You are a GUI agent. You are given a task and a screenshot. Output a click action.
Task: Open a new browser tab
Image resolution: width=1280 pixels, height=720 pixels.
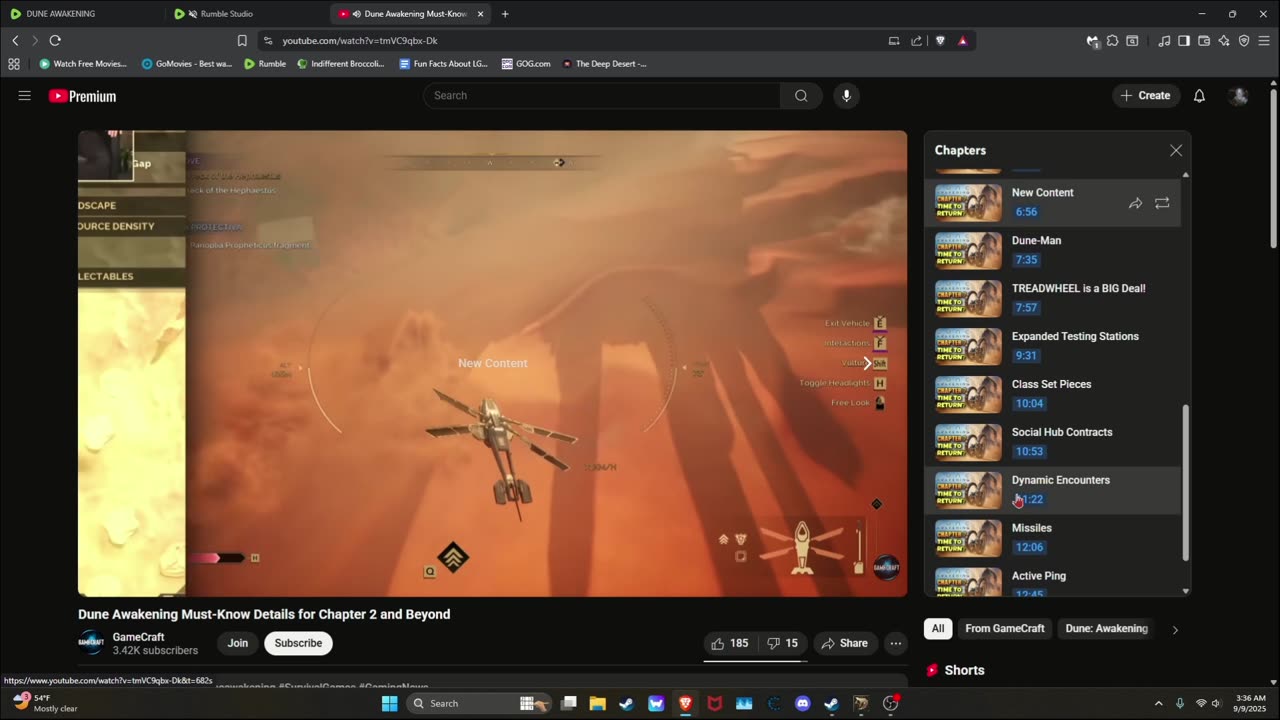[x=505, y=14]
